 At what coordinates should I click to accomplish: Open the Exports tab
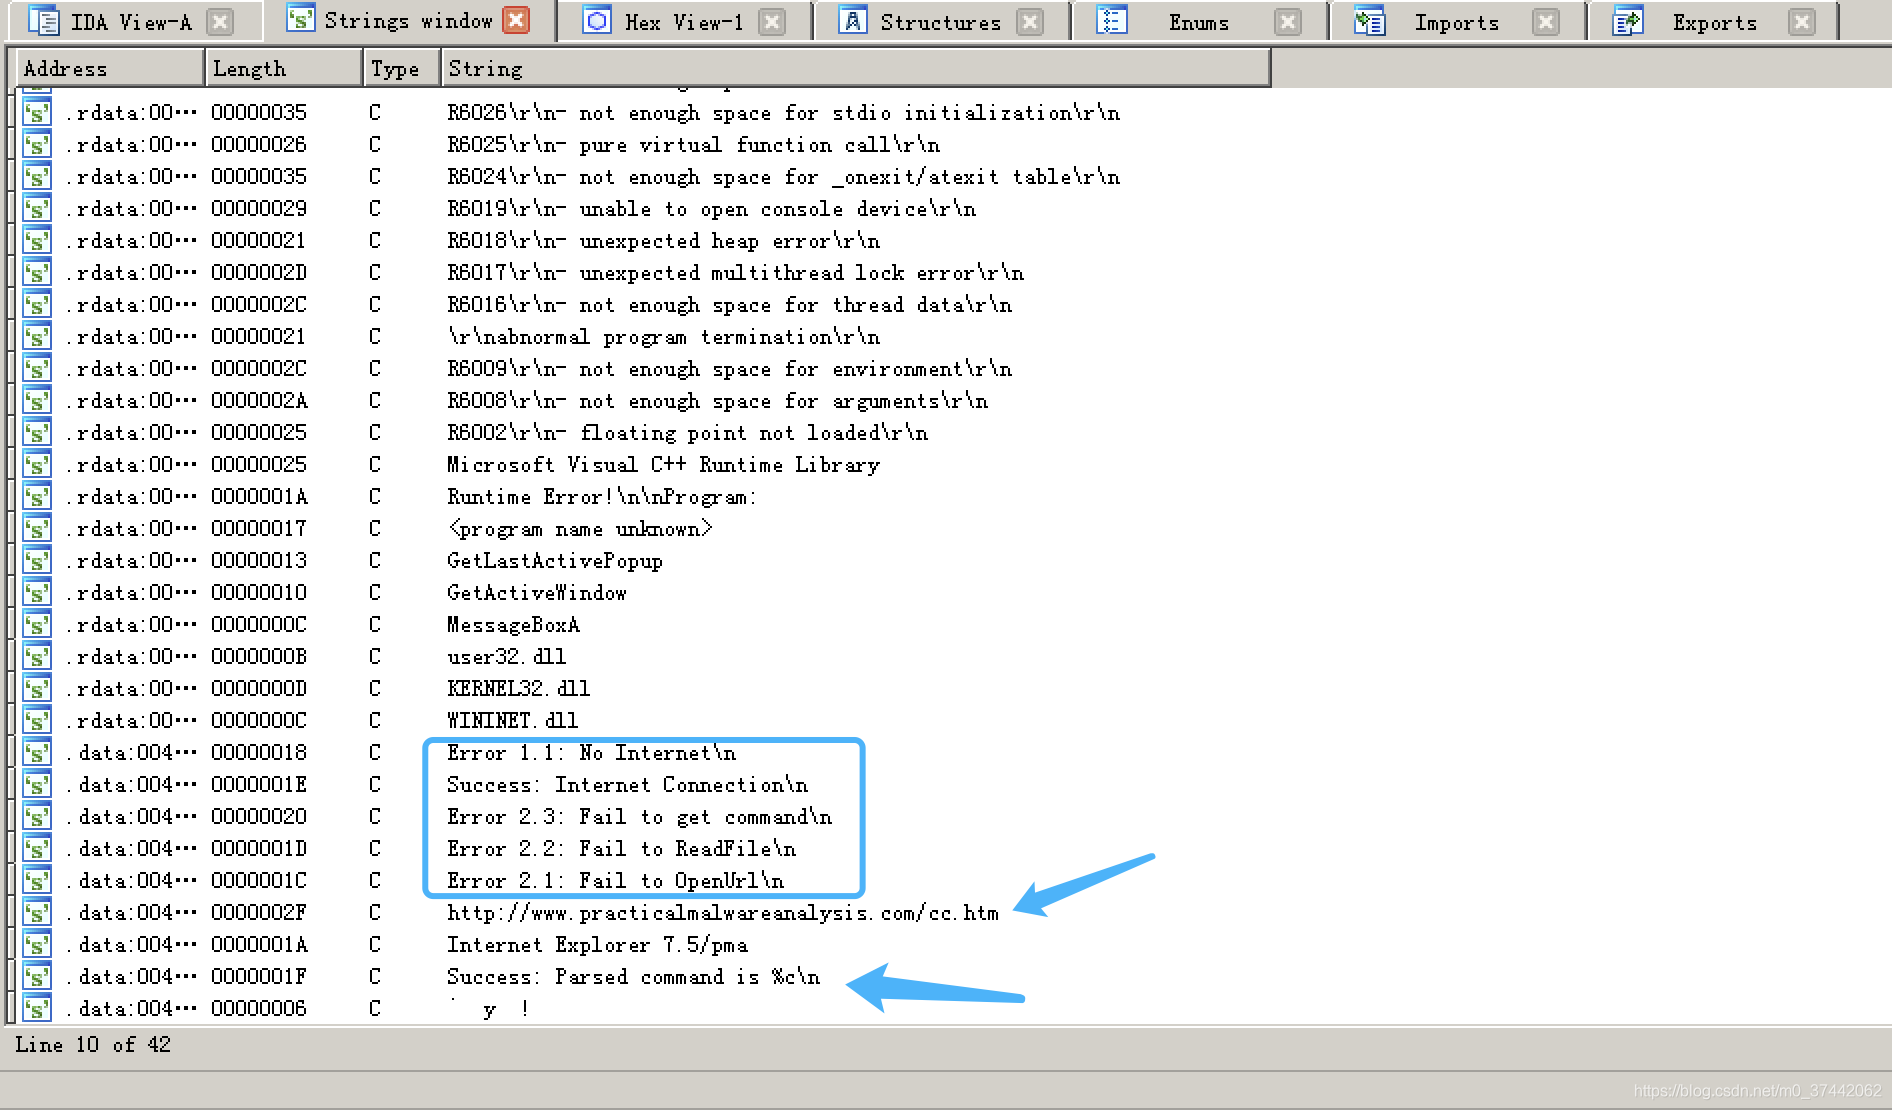[1714, 21]
